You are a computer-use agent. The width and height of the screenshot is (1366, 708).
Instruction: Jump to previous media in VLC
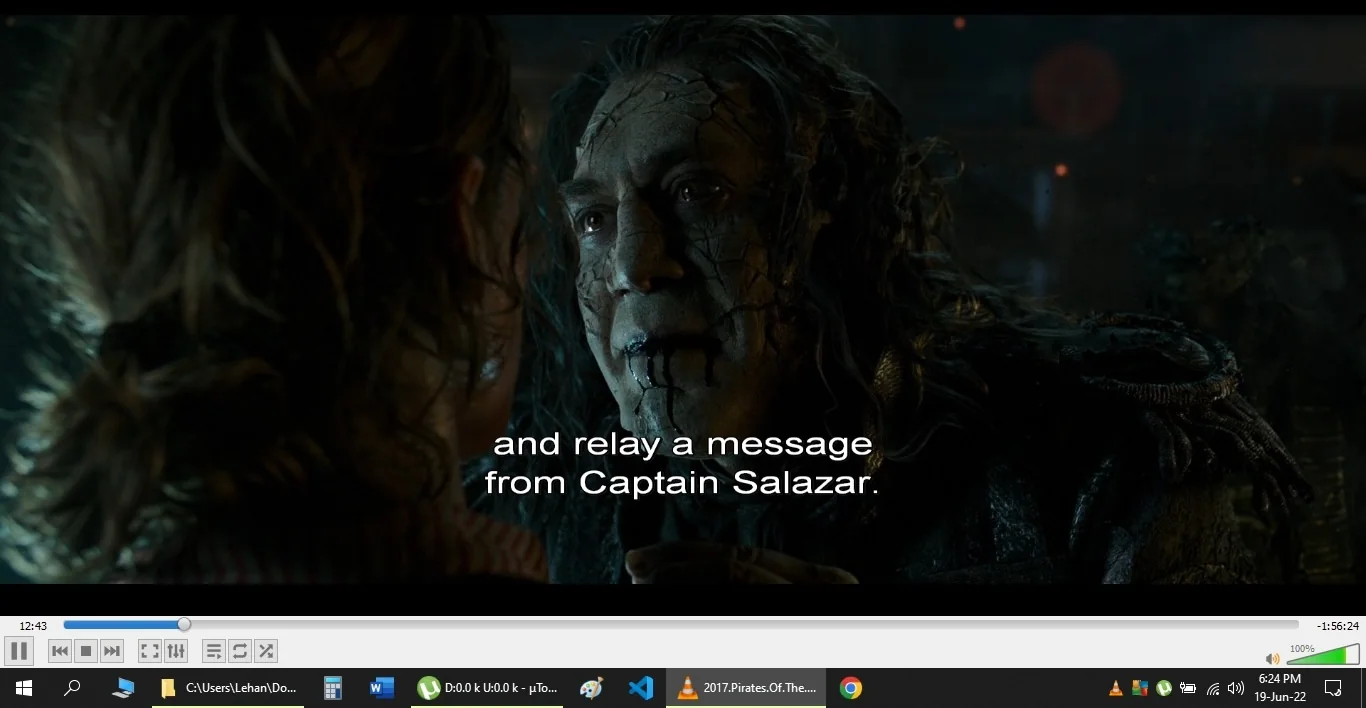point(60,651)
